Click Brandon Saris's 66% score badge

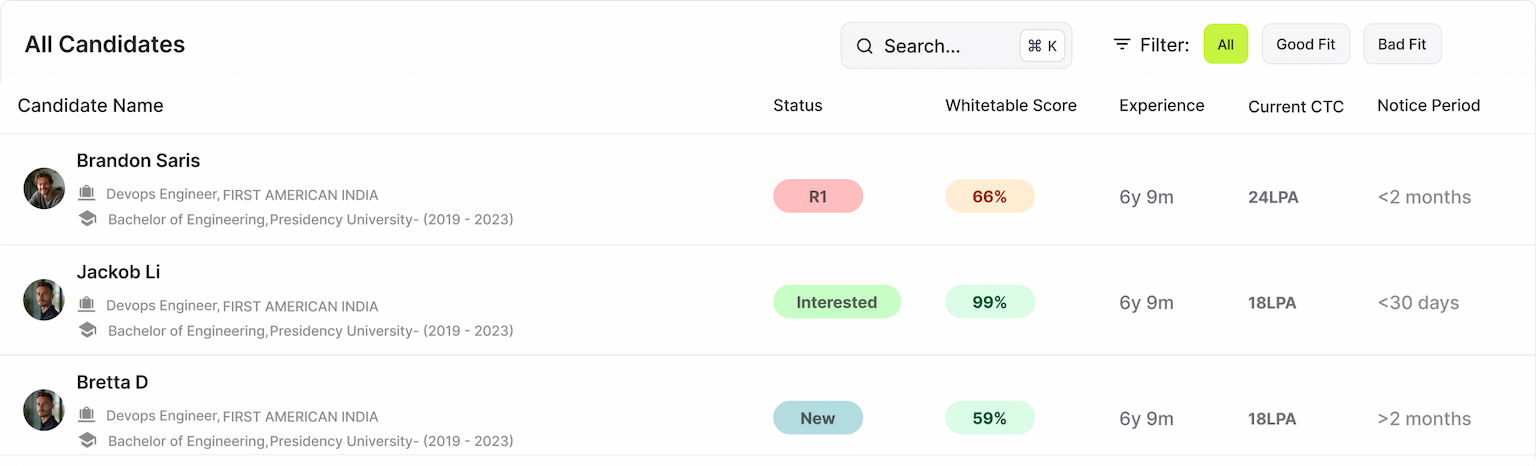pyautogui.click(x=990, y=197)
